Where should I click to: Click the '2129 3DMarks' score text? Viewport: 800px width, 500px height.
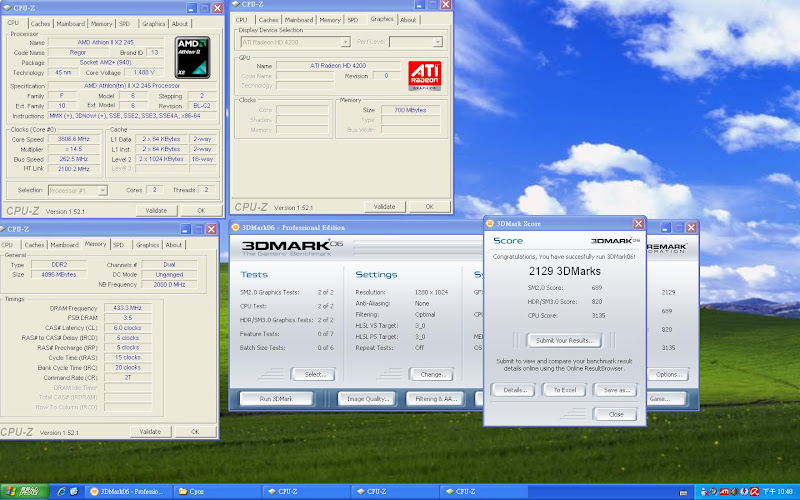(x=564, y=271)
